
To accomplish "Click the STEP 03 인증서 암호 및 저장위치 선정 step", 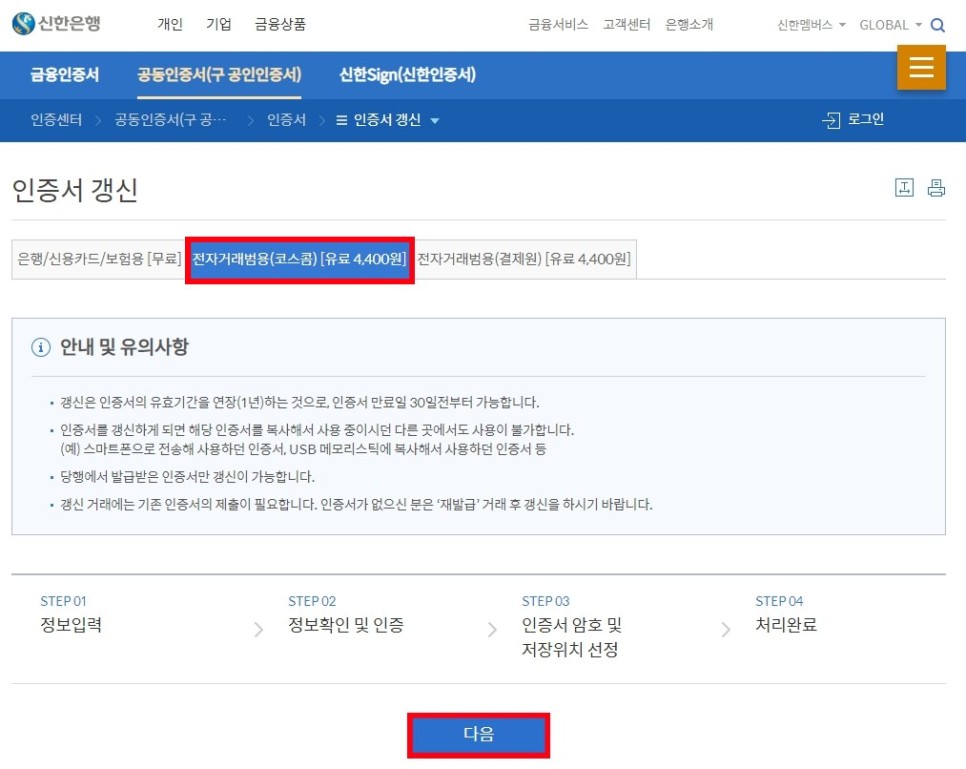I will coord(572,627).
